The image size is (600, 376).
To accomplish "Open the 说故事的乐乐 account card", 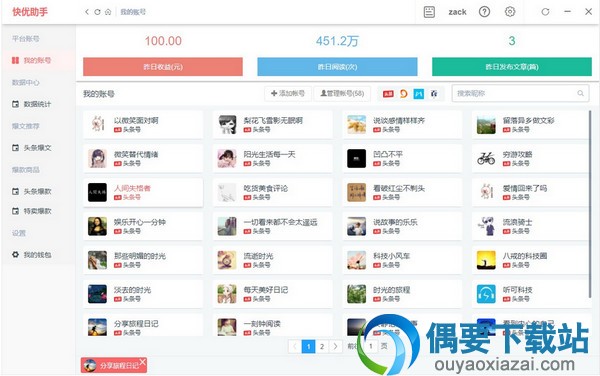I will click(x=402, y=226).
